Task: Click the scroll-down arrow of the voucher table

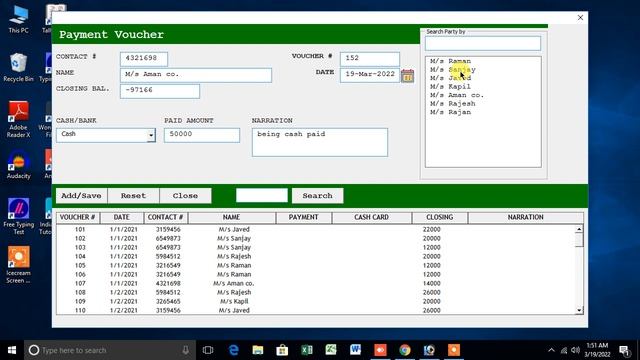Action: pos(579,311)
